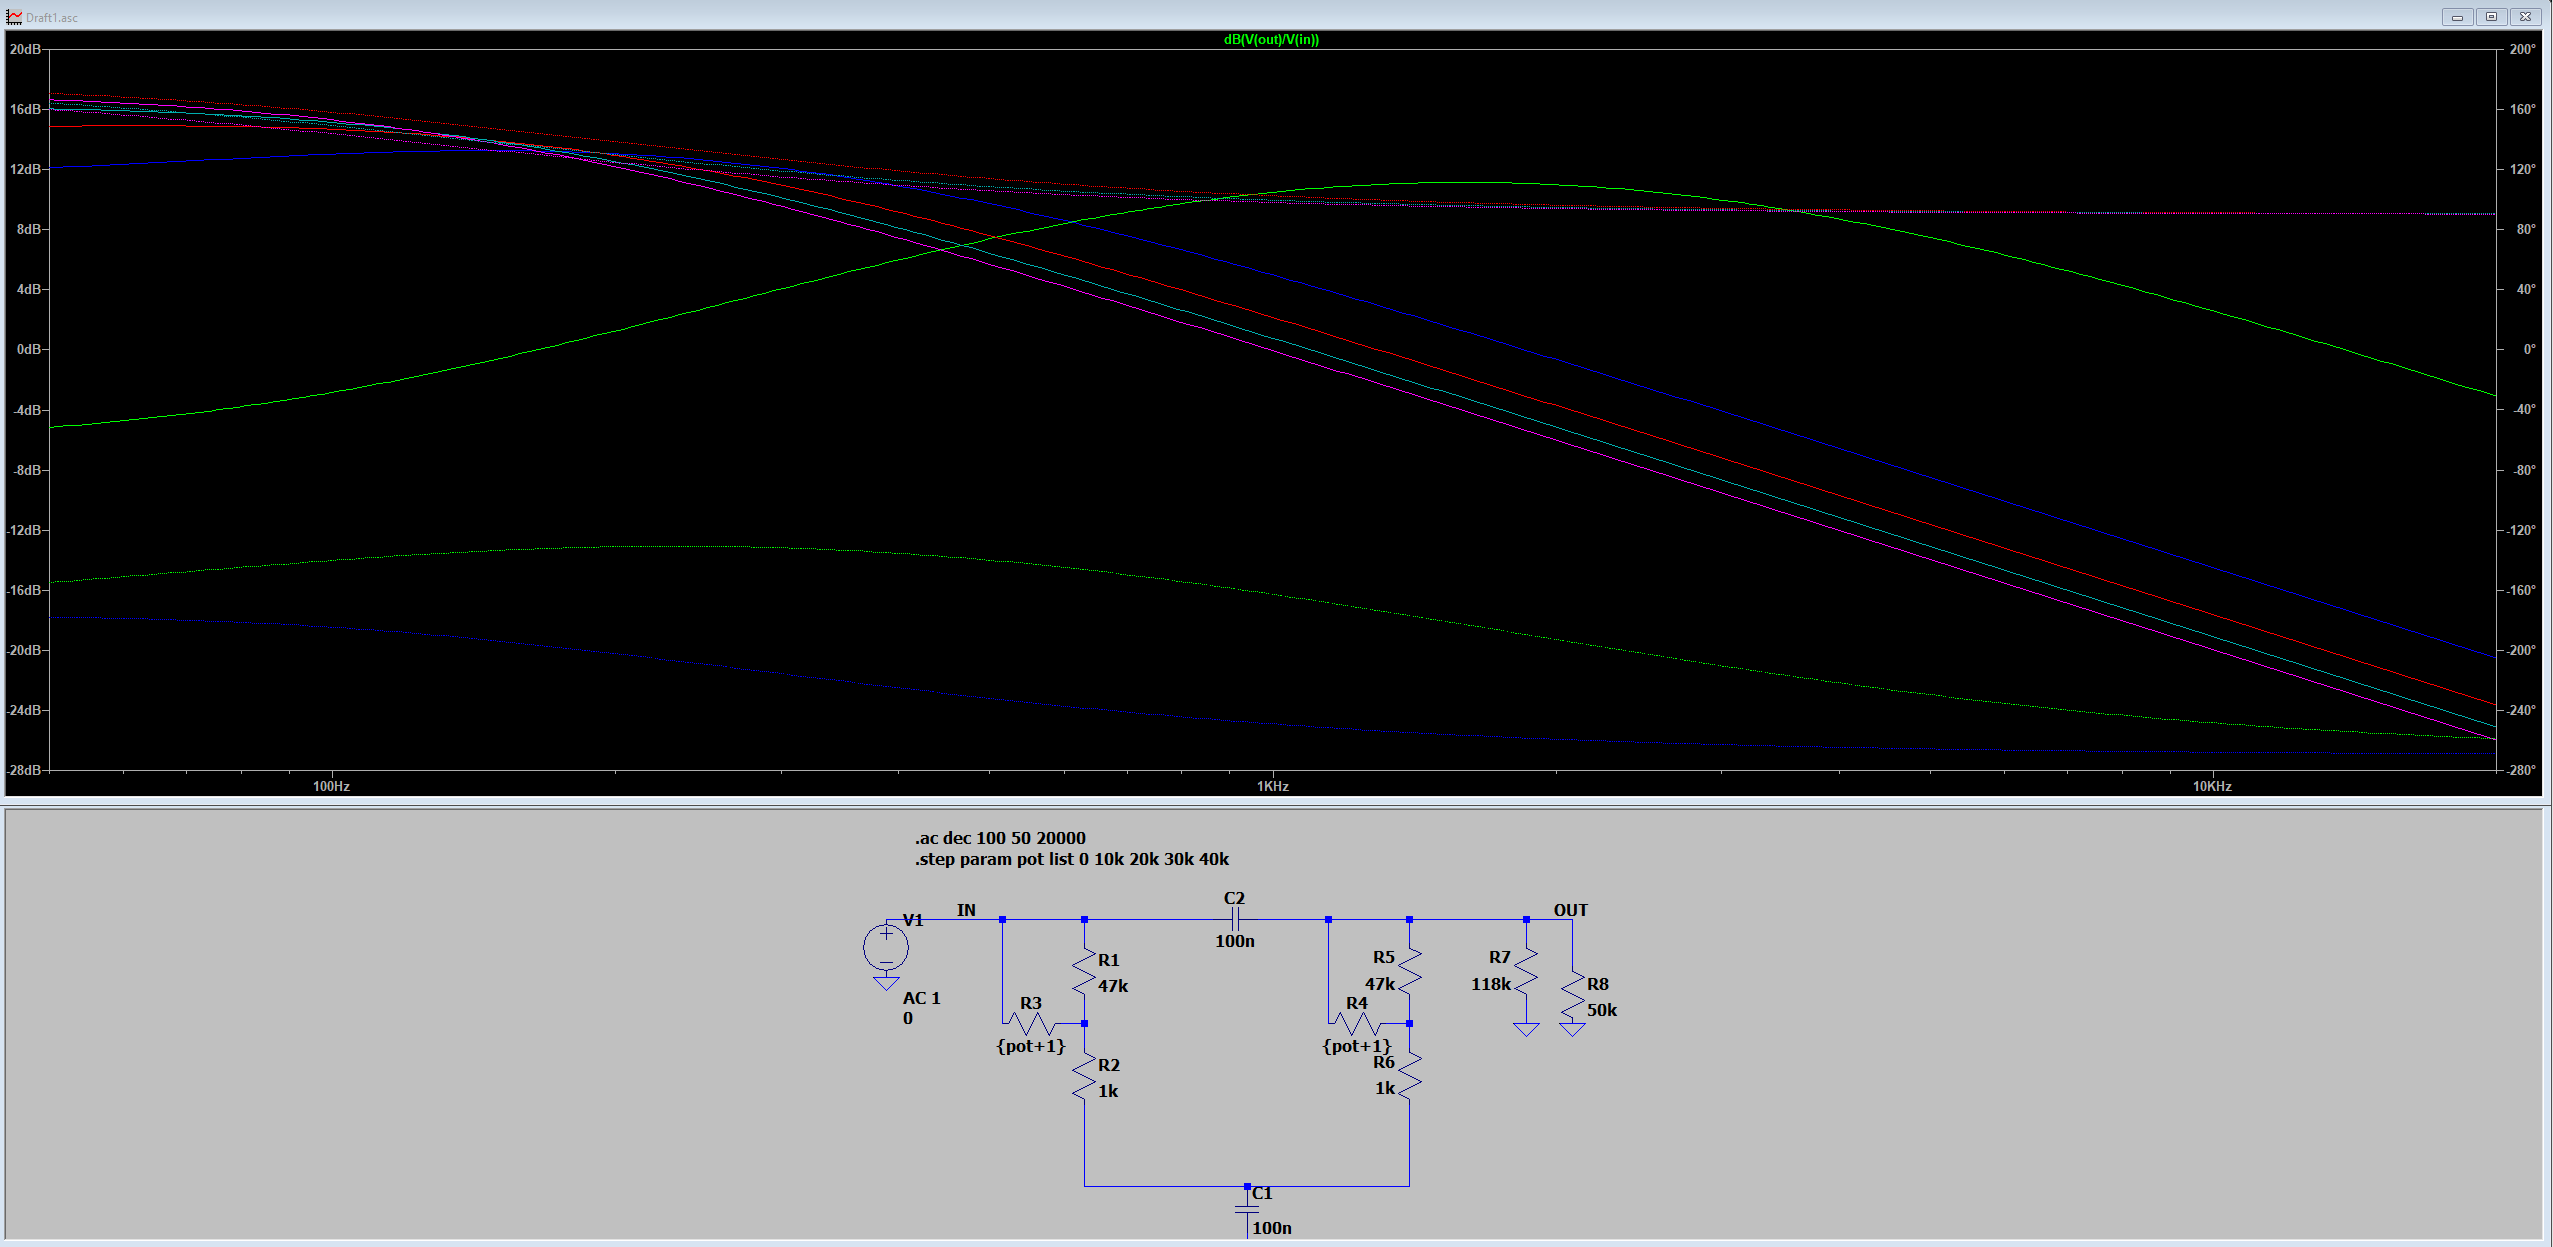Click the {pot+1} value of R4
The image size is (2553, 1247).
coord(1357,1046)
